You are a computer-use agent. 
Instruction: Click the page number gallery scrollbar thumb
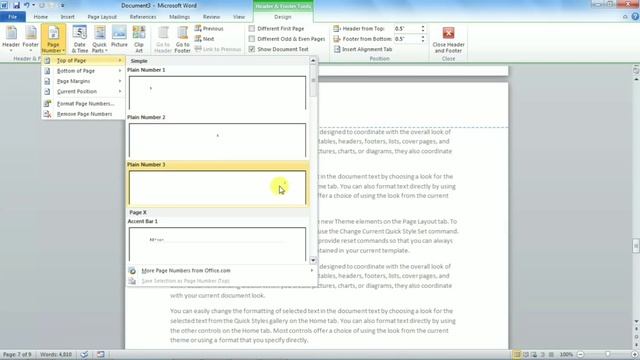click(x=313, y=81)
